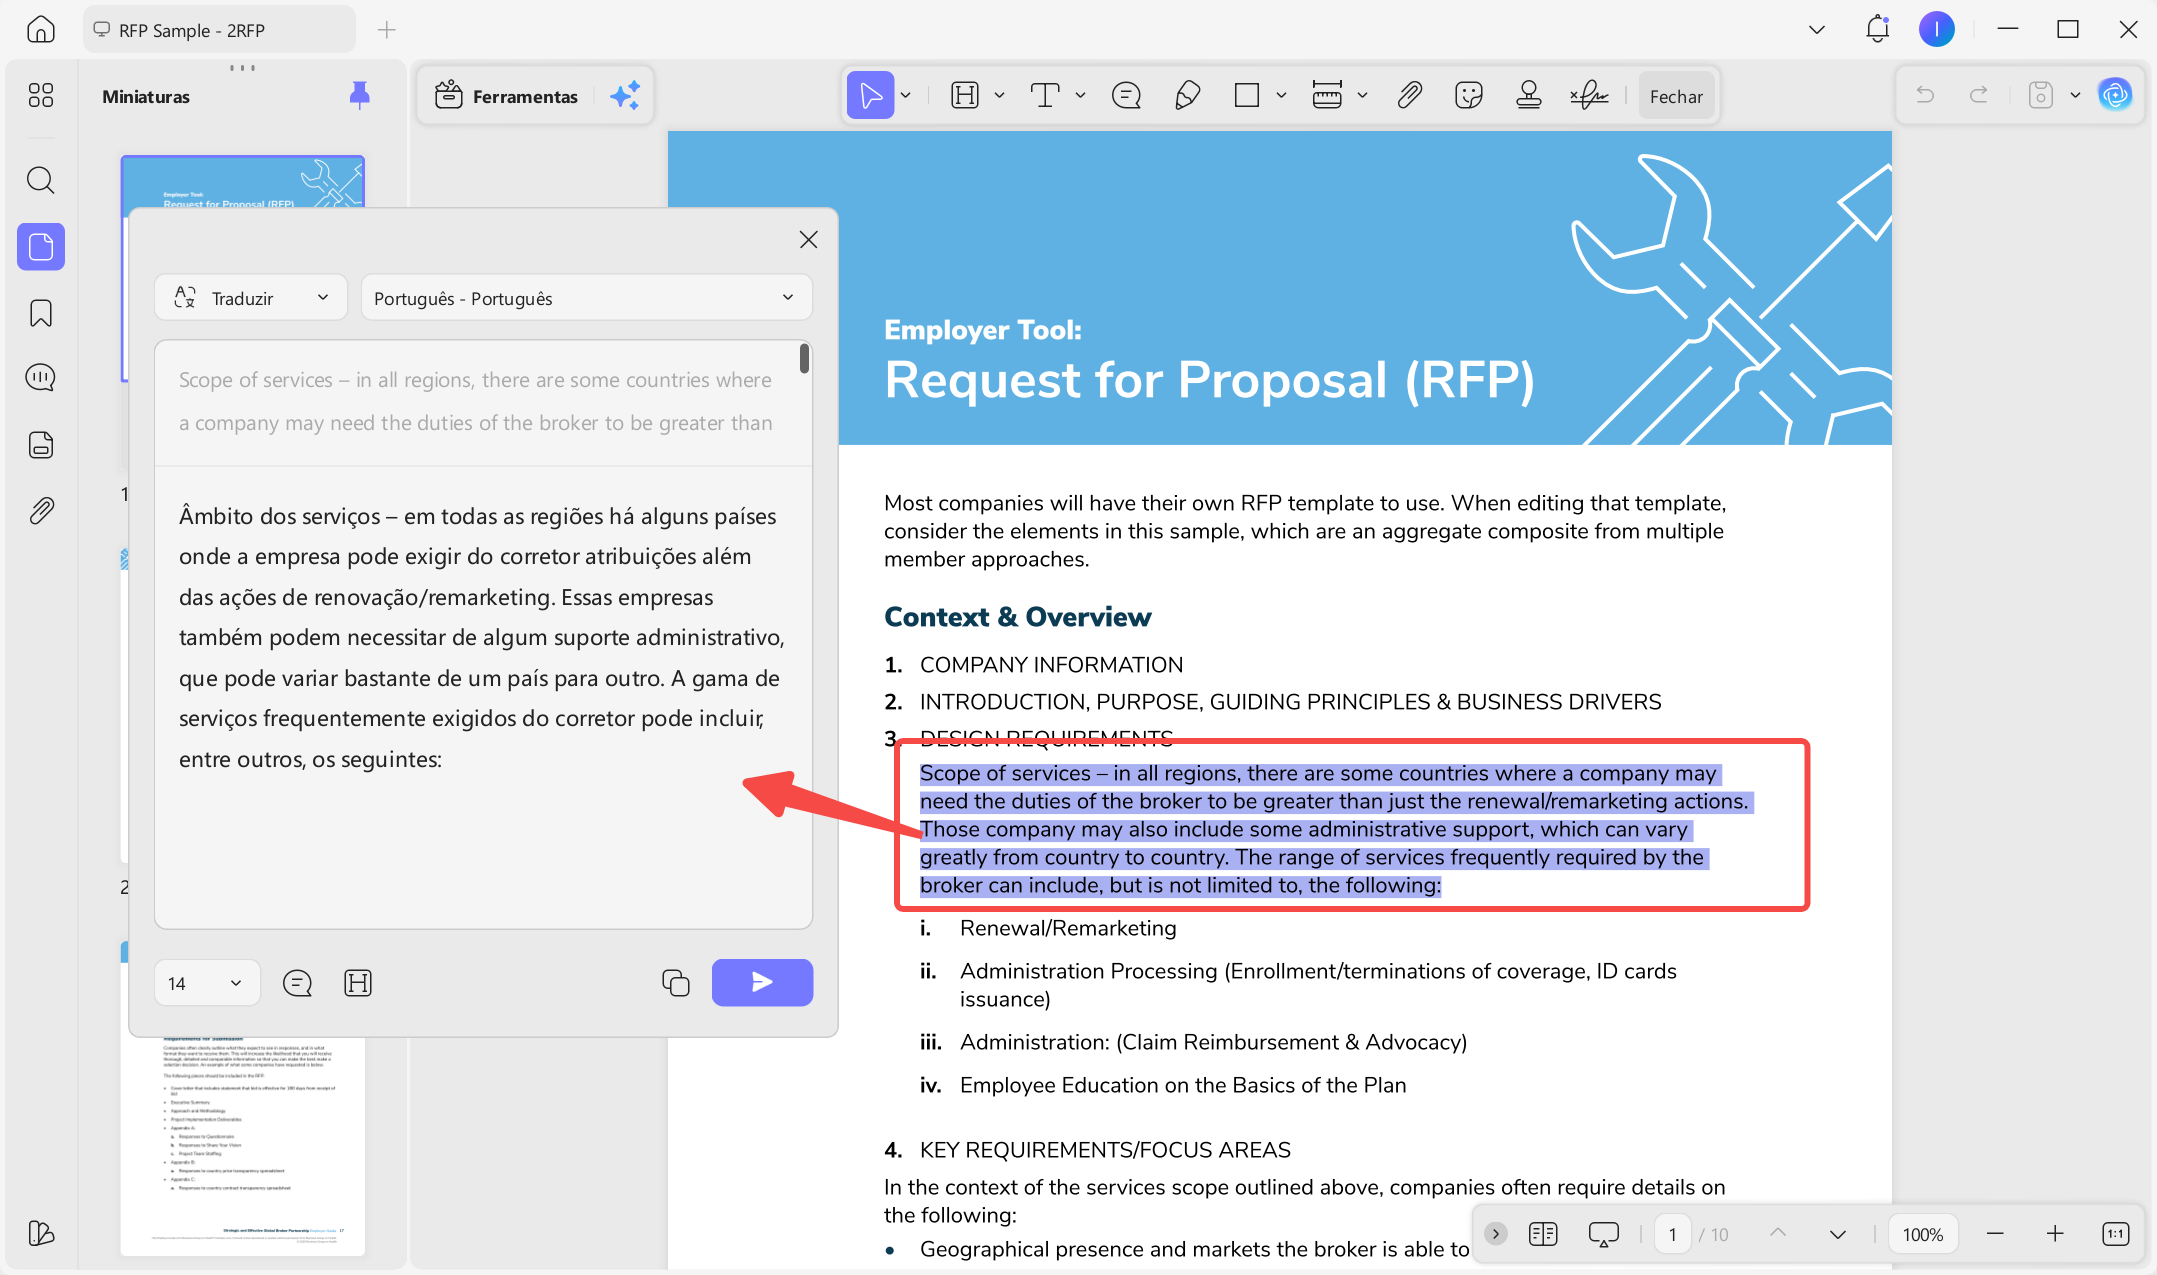Close the translation popup
This screenshot has height=1275, width=2157.
coord(809,240)
